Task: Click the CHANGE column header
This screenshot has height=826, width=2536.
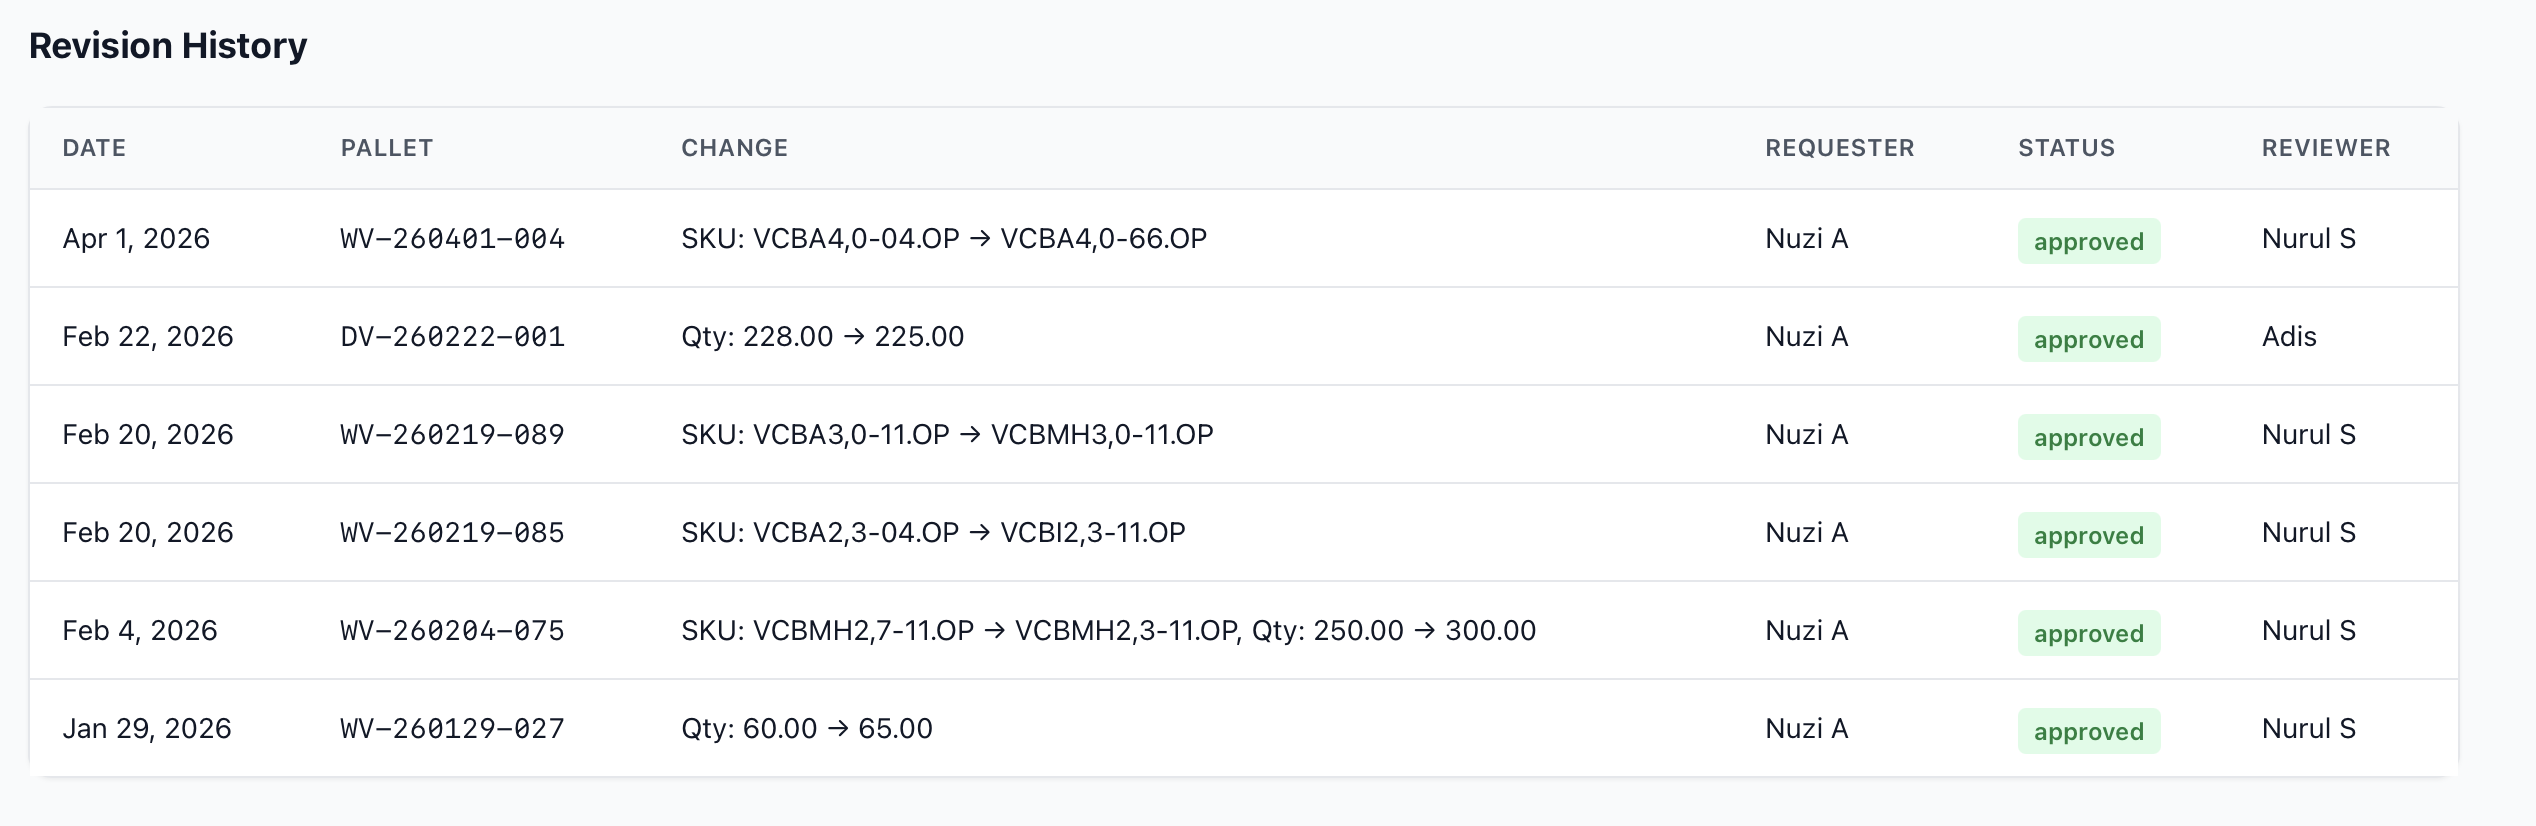Action: coord(735,148)
